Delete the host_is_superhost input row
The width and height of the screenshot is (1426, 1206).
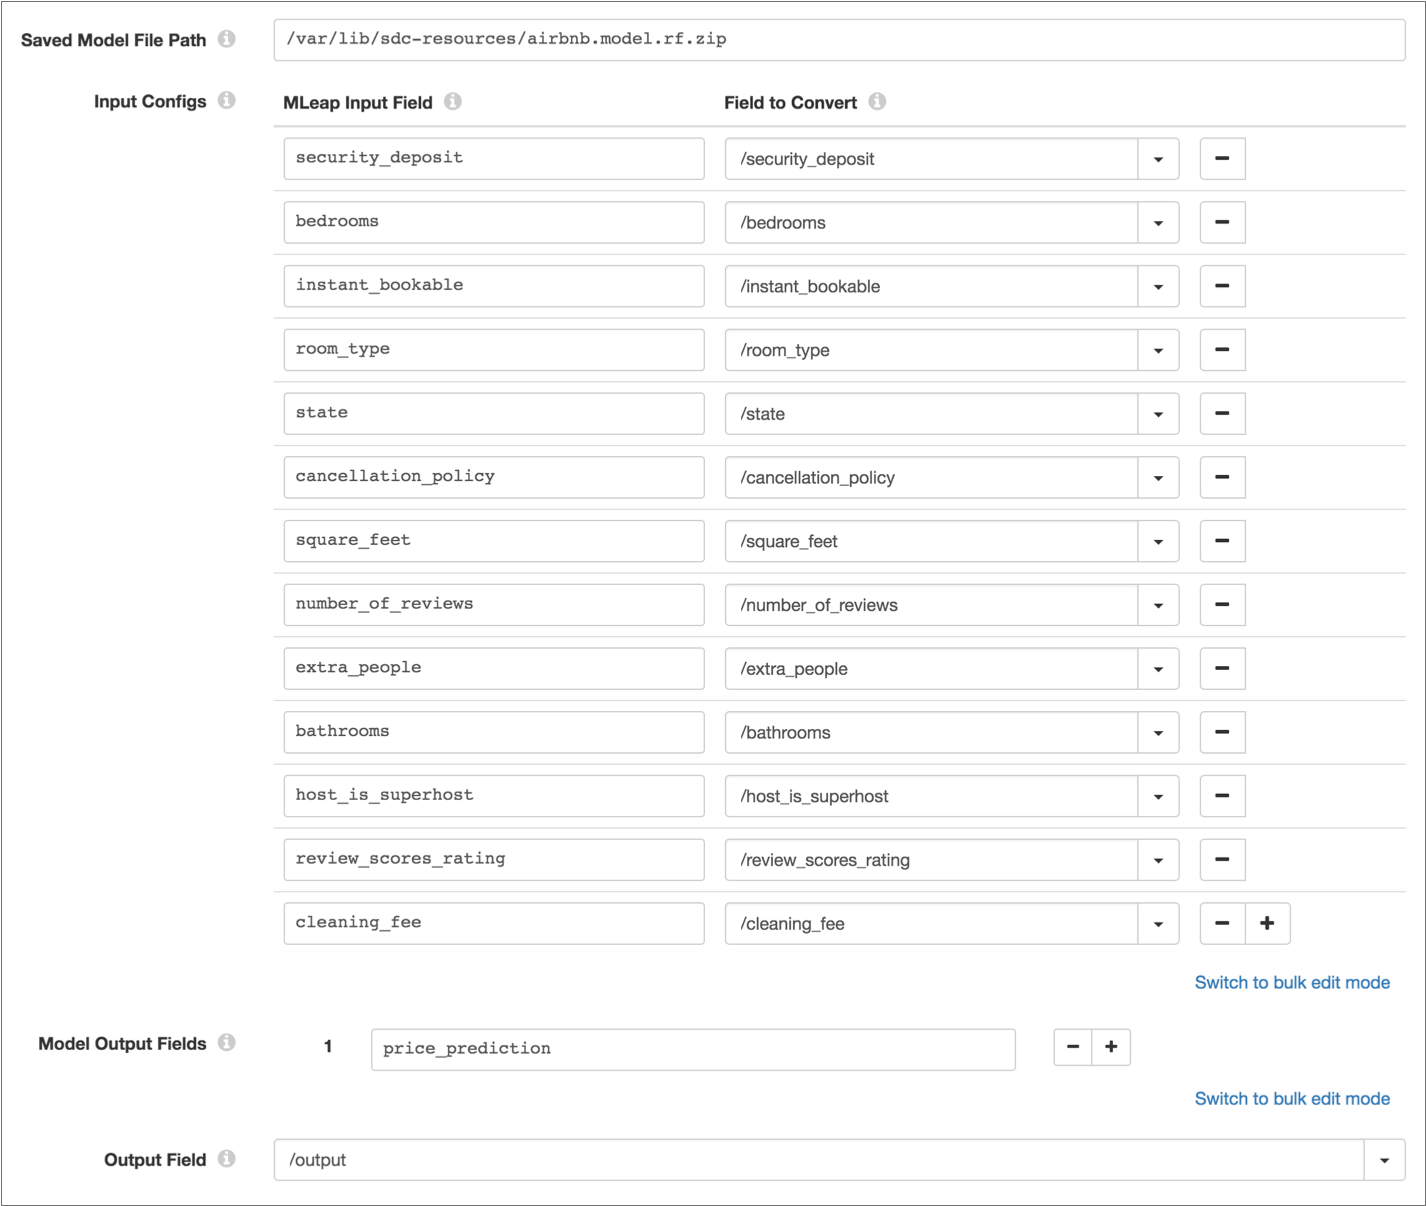point(1221,796)
